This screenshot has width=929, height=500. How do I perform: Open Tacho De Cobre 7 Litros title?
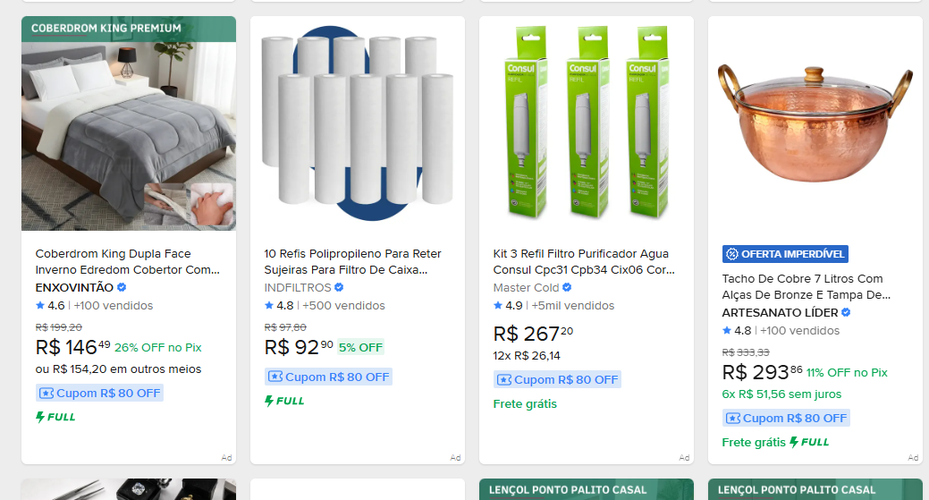click(x=806, y=287)
